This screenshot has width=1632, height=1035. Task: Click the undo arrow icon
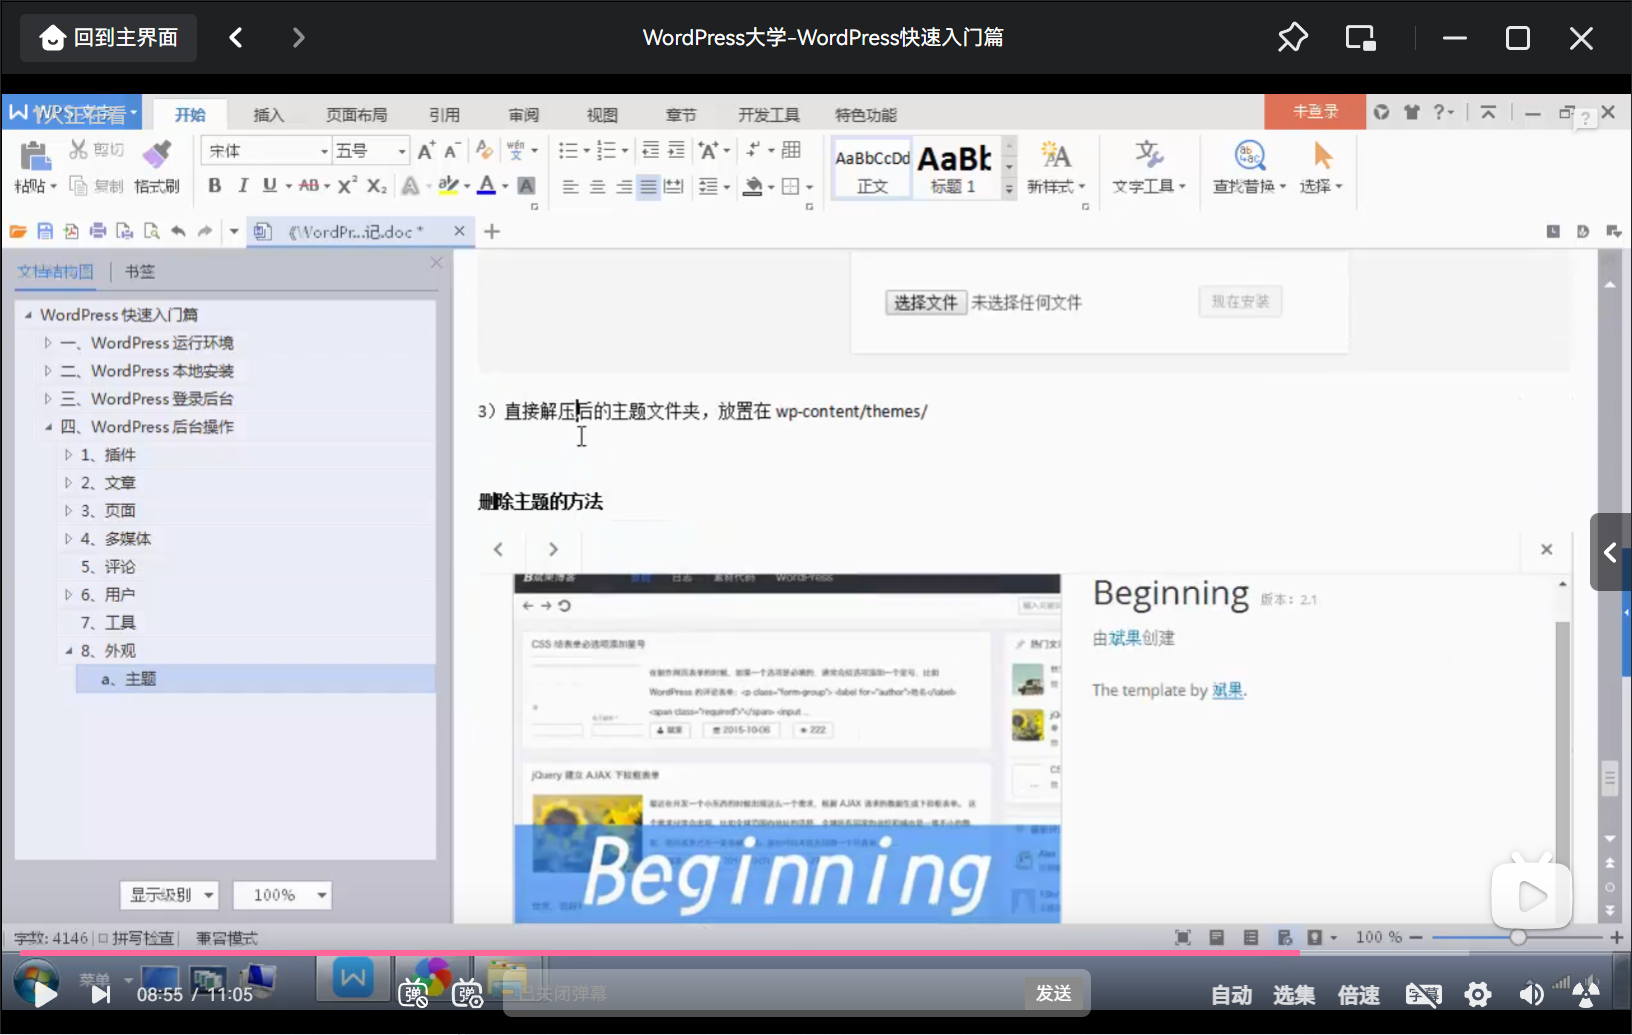pos(178,231)
